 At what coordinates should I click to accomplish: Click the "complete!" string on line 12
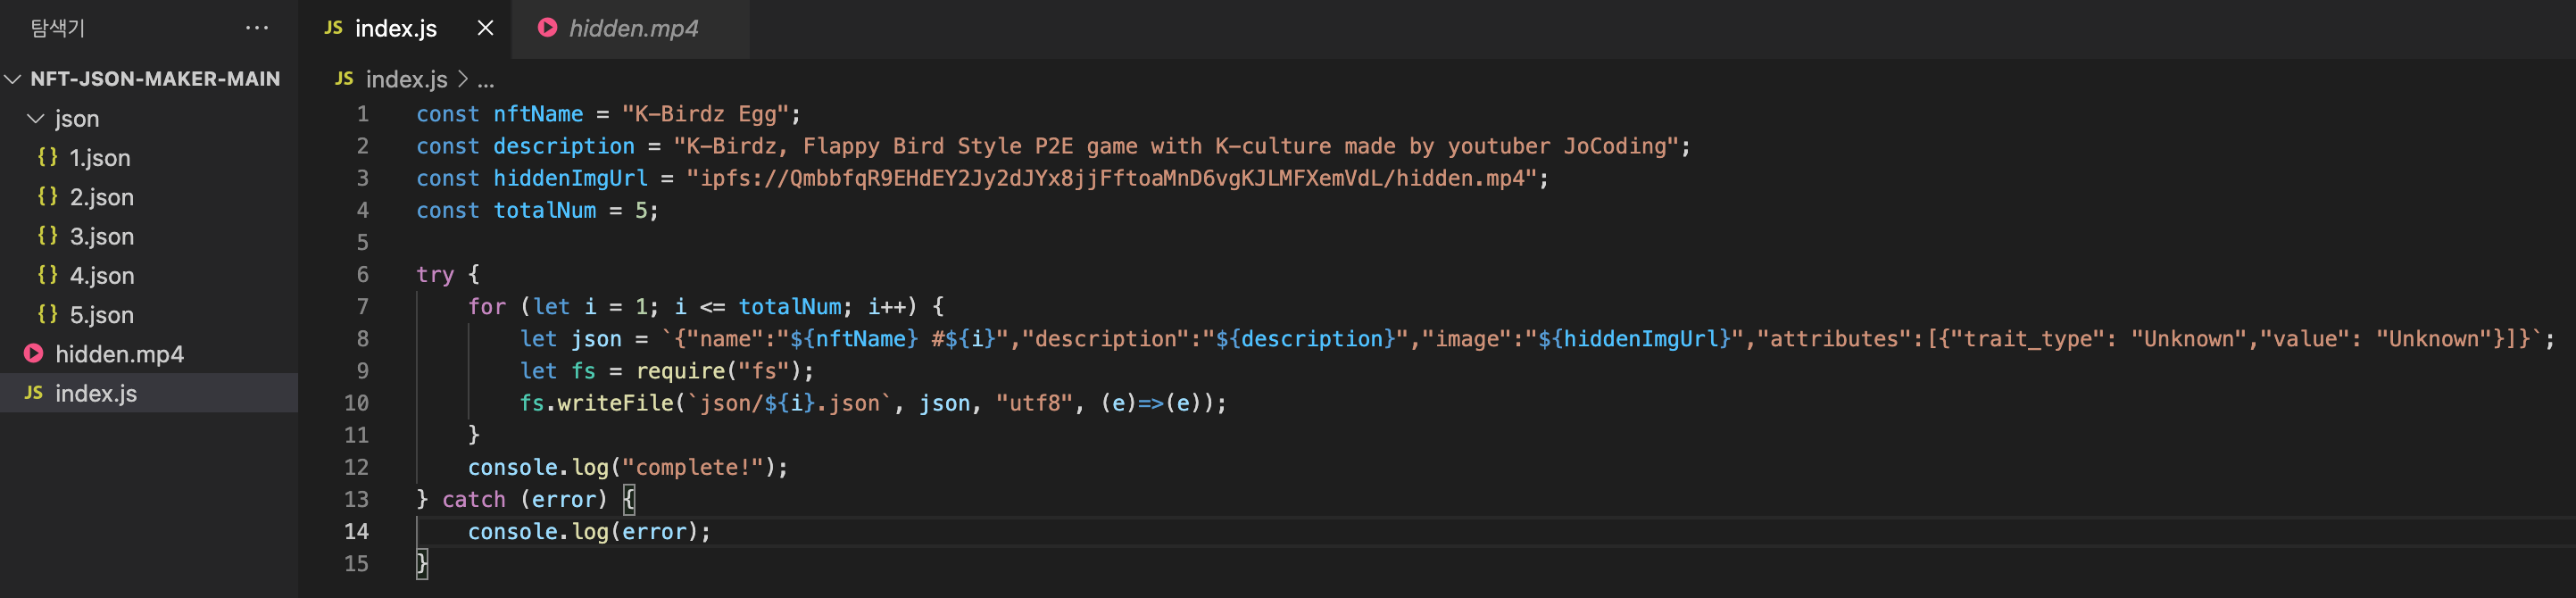point(692,467)
